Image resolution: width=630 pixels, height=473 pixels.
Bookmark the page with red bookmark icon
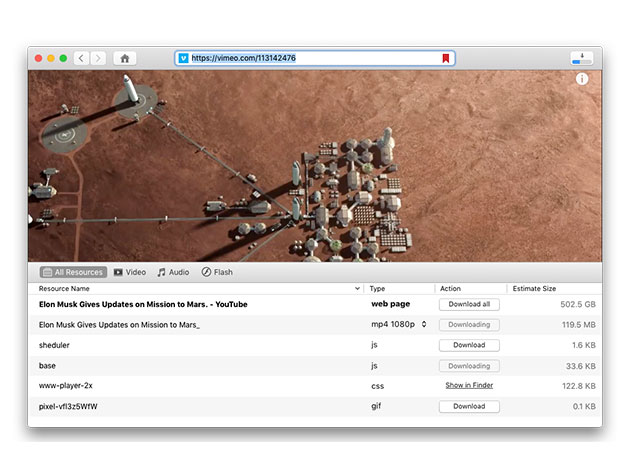(446, 58)
